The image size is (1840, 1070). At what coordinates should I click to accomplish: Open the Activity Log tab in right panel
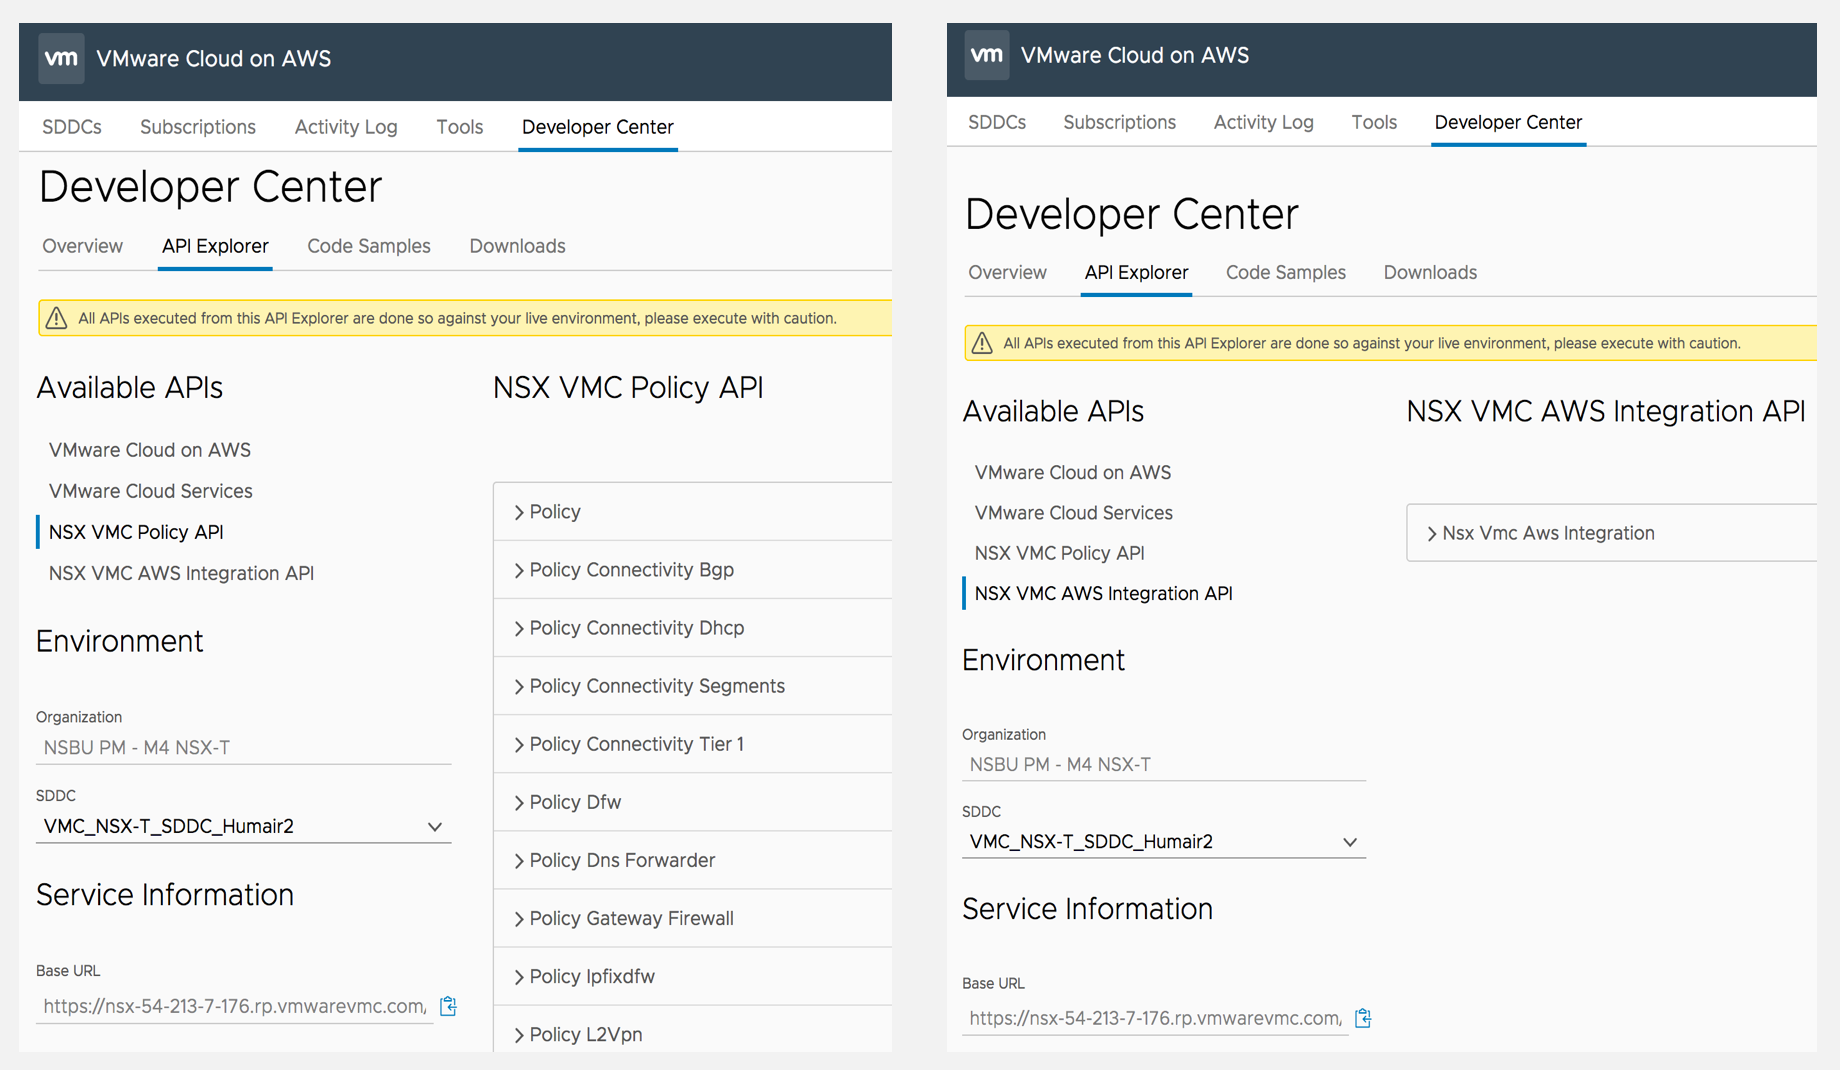(1263, 122)
